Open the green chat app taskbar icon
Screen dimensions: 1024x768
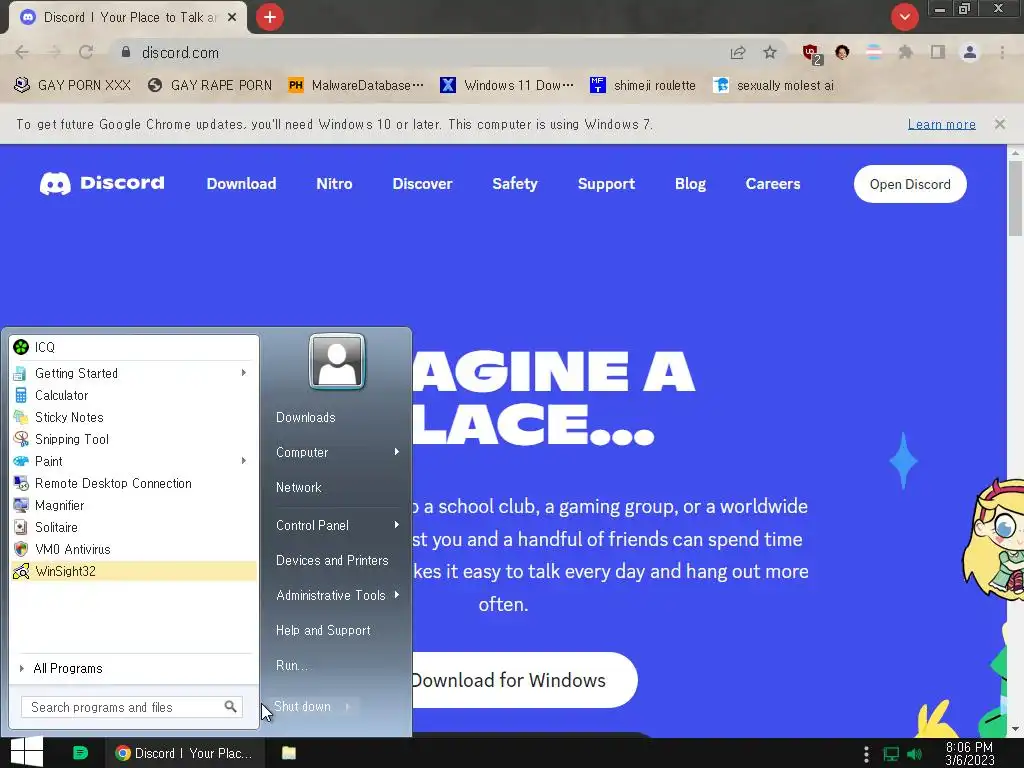(x=80, y=753)
